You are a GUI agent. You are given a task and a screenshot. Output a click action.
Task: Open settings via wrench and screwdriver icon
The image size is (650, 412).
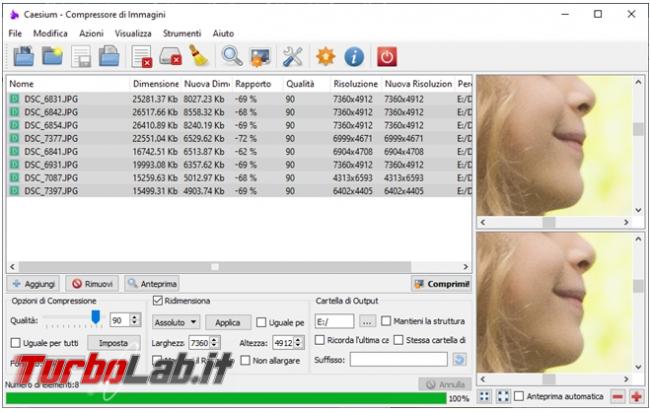[x=293, y=56]
